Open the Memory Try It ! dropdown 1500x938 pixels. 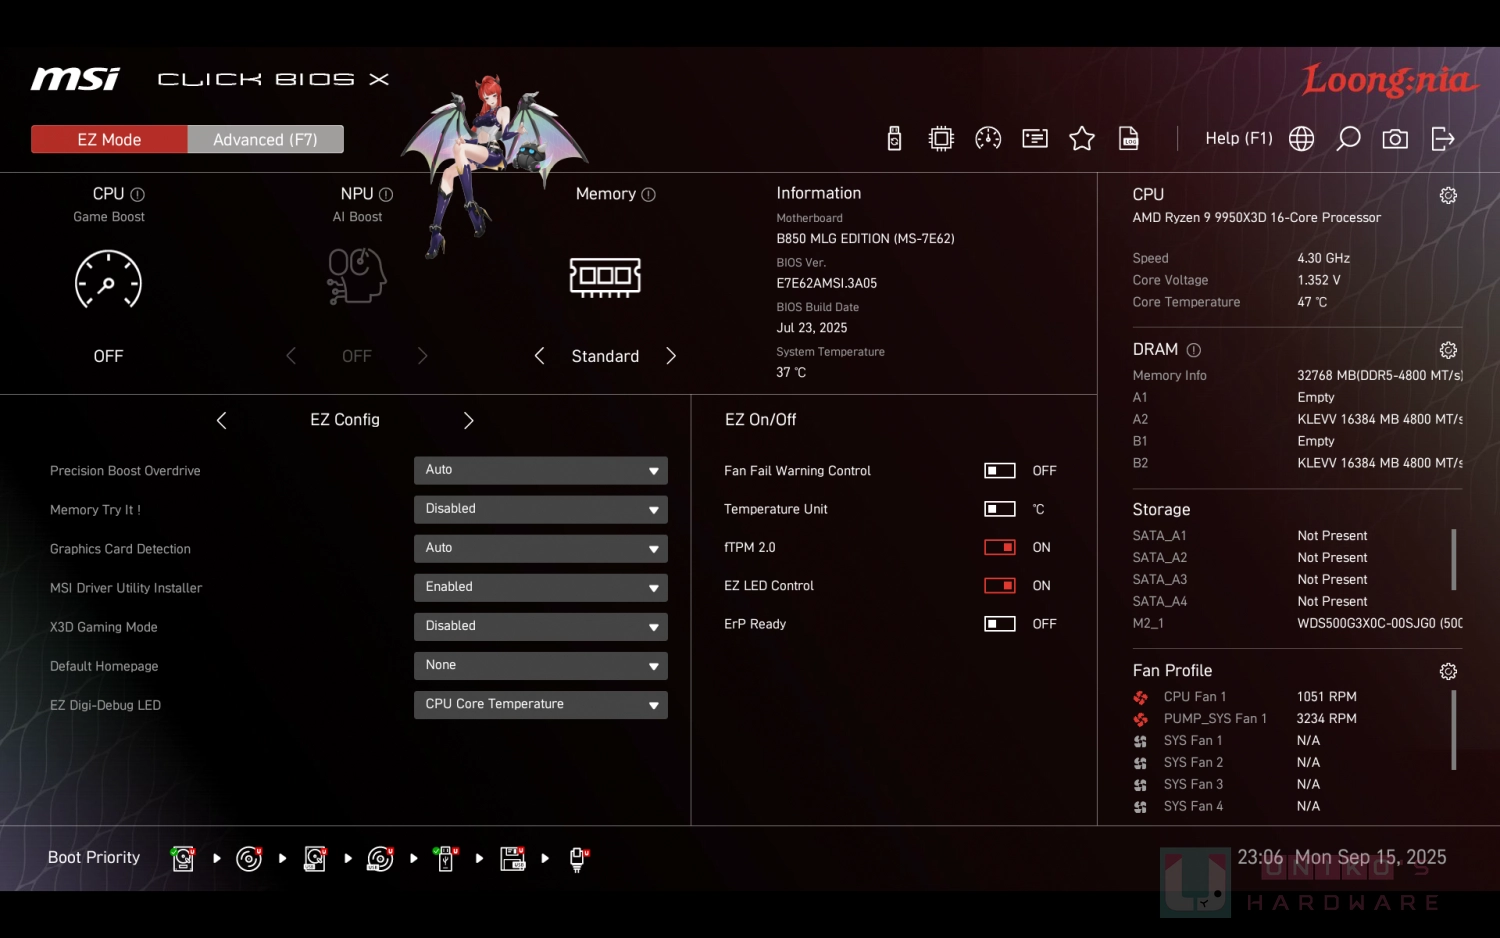click(x=541, y=509)
